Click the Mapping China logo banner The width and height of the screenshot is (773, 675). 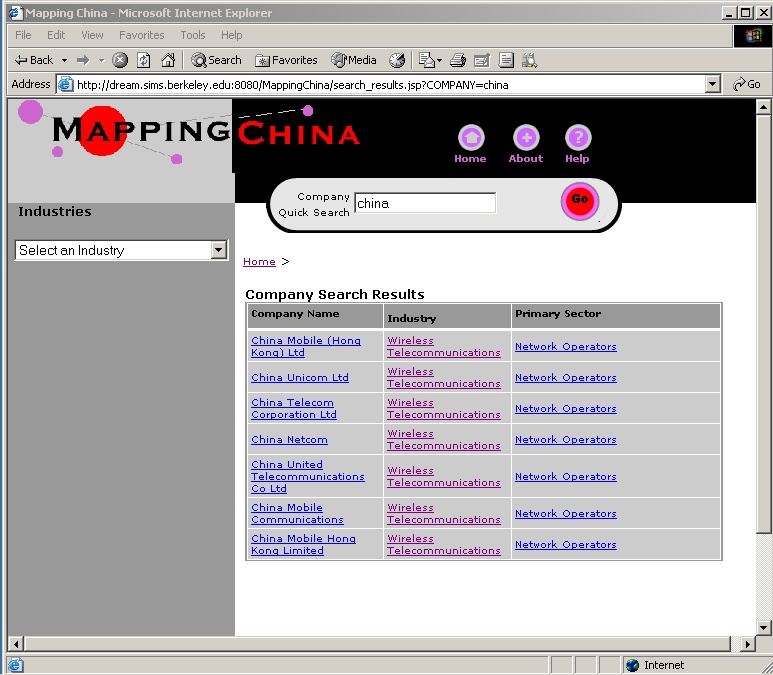point(187,132)
